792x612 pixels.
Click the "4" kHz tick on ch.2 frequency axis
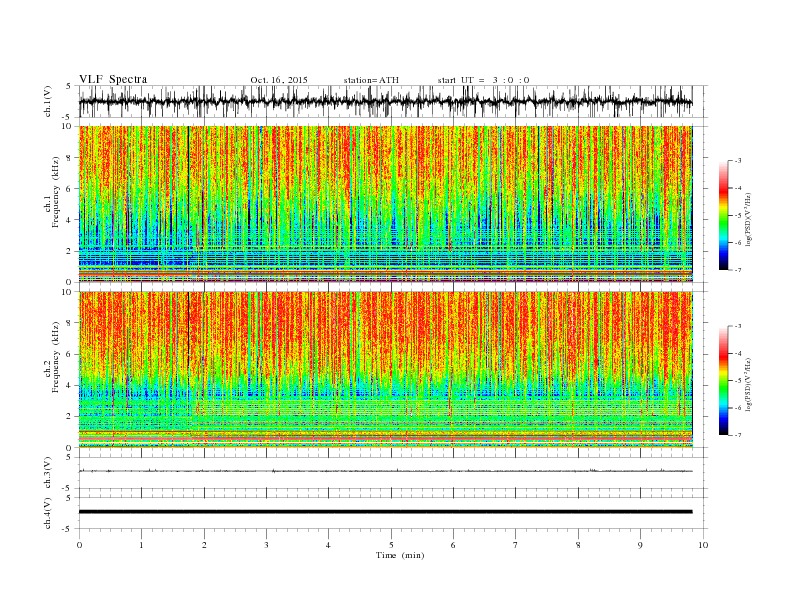[70, 385]
